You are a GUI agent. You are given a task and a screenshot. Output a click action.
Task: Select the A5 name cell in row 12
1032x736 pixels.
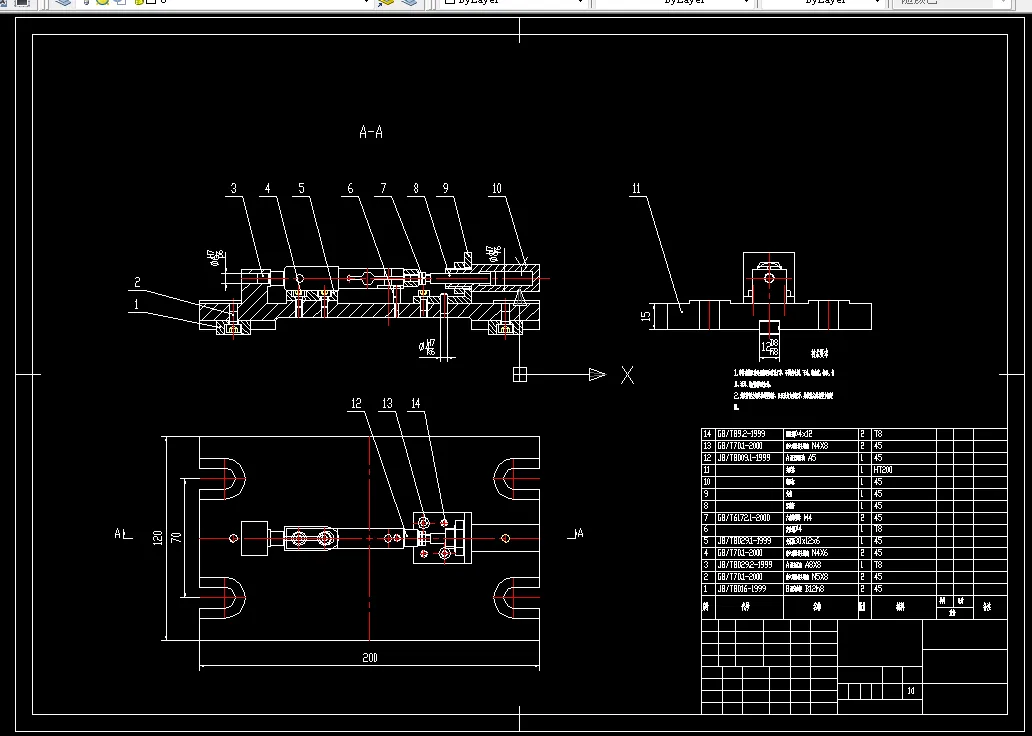(x=821, y=458)
